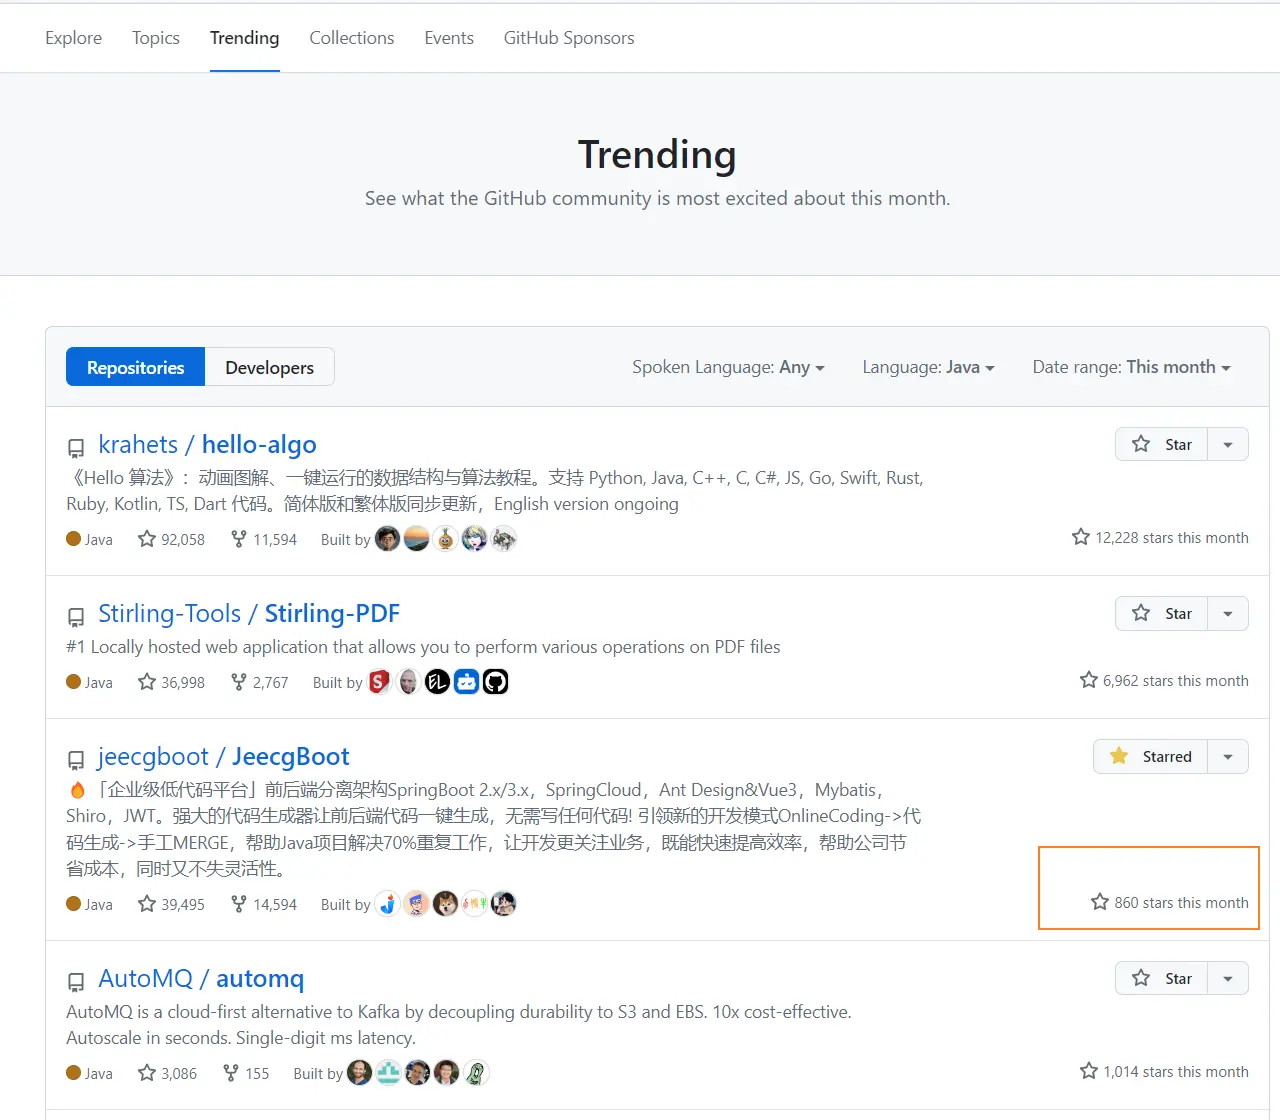The height and width of the screenshot is (1120, 1280).
Task: Open star list dropdown arrow for hello-algo
Action: click(1228, 444)
